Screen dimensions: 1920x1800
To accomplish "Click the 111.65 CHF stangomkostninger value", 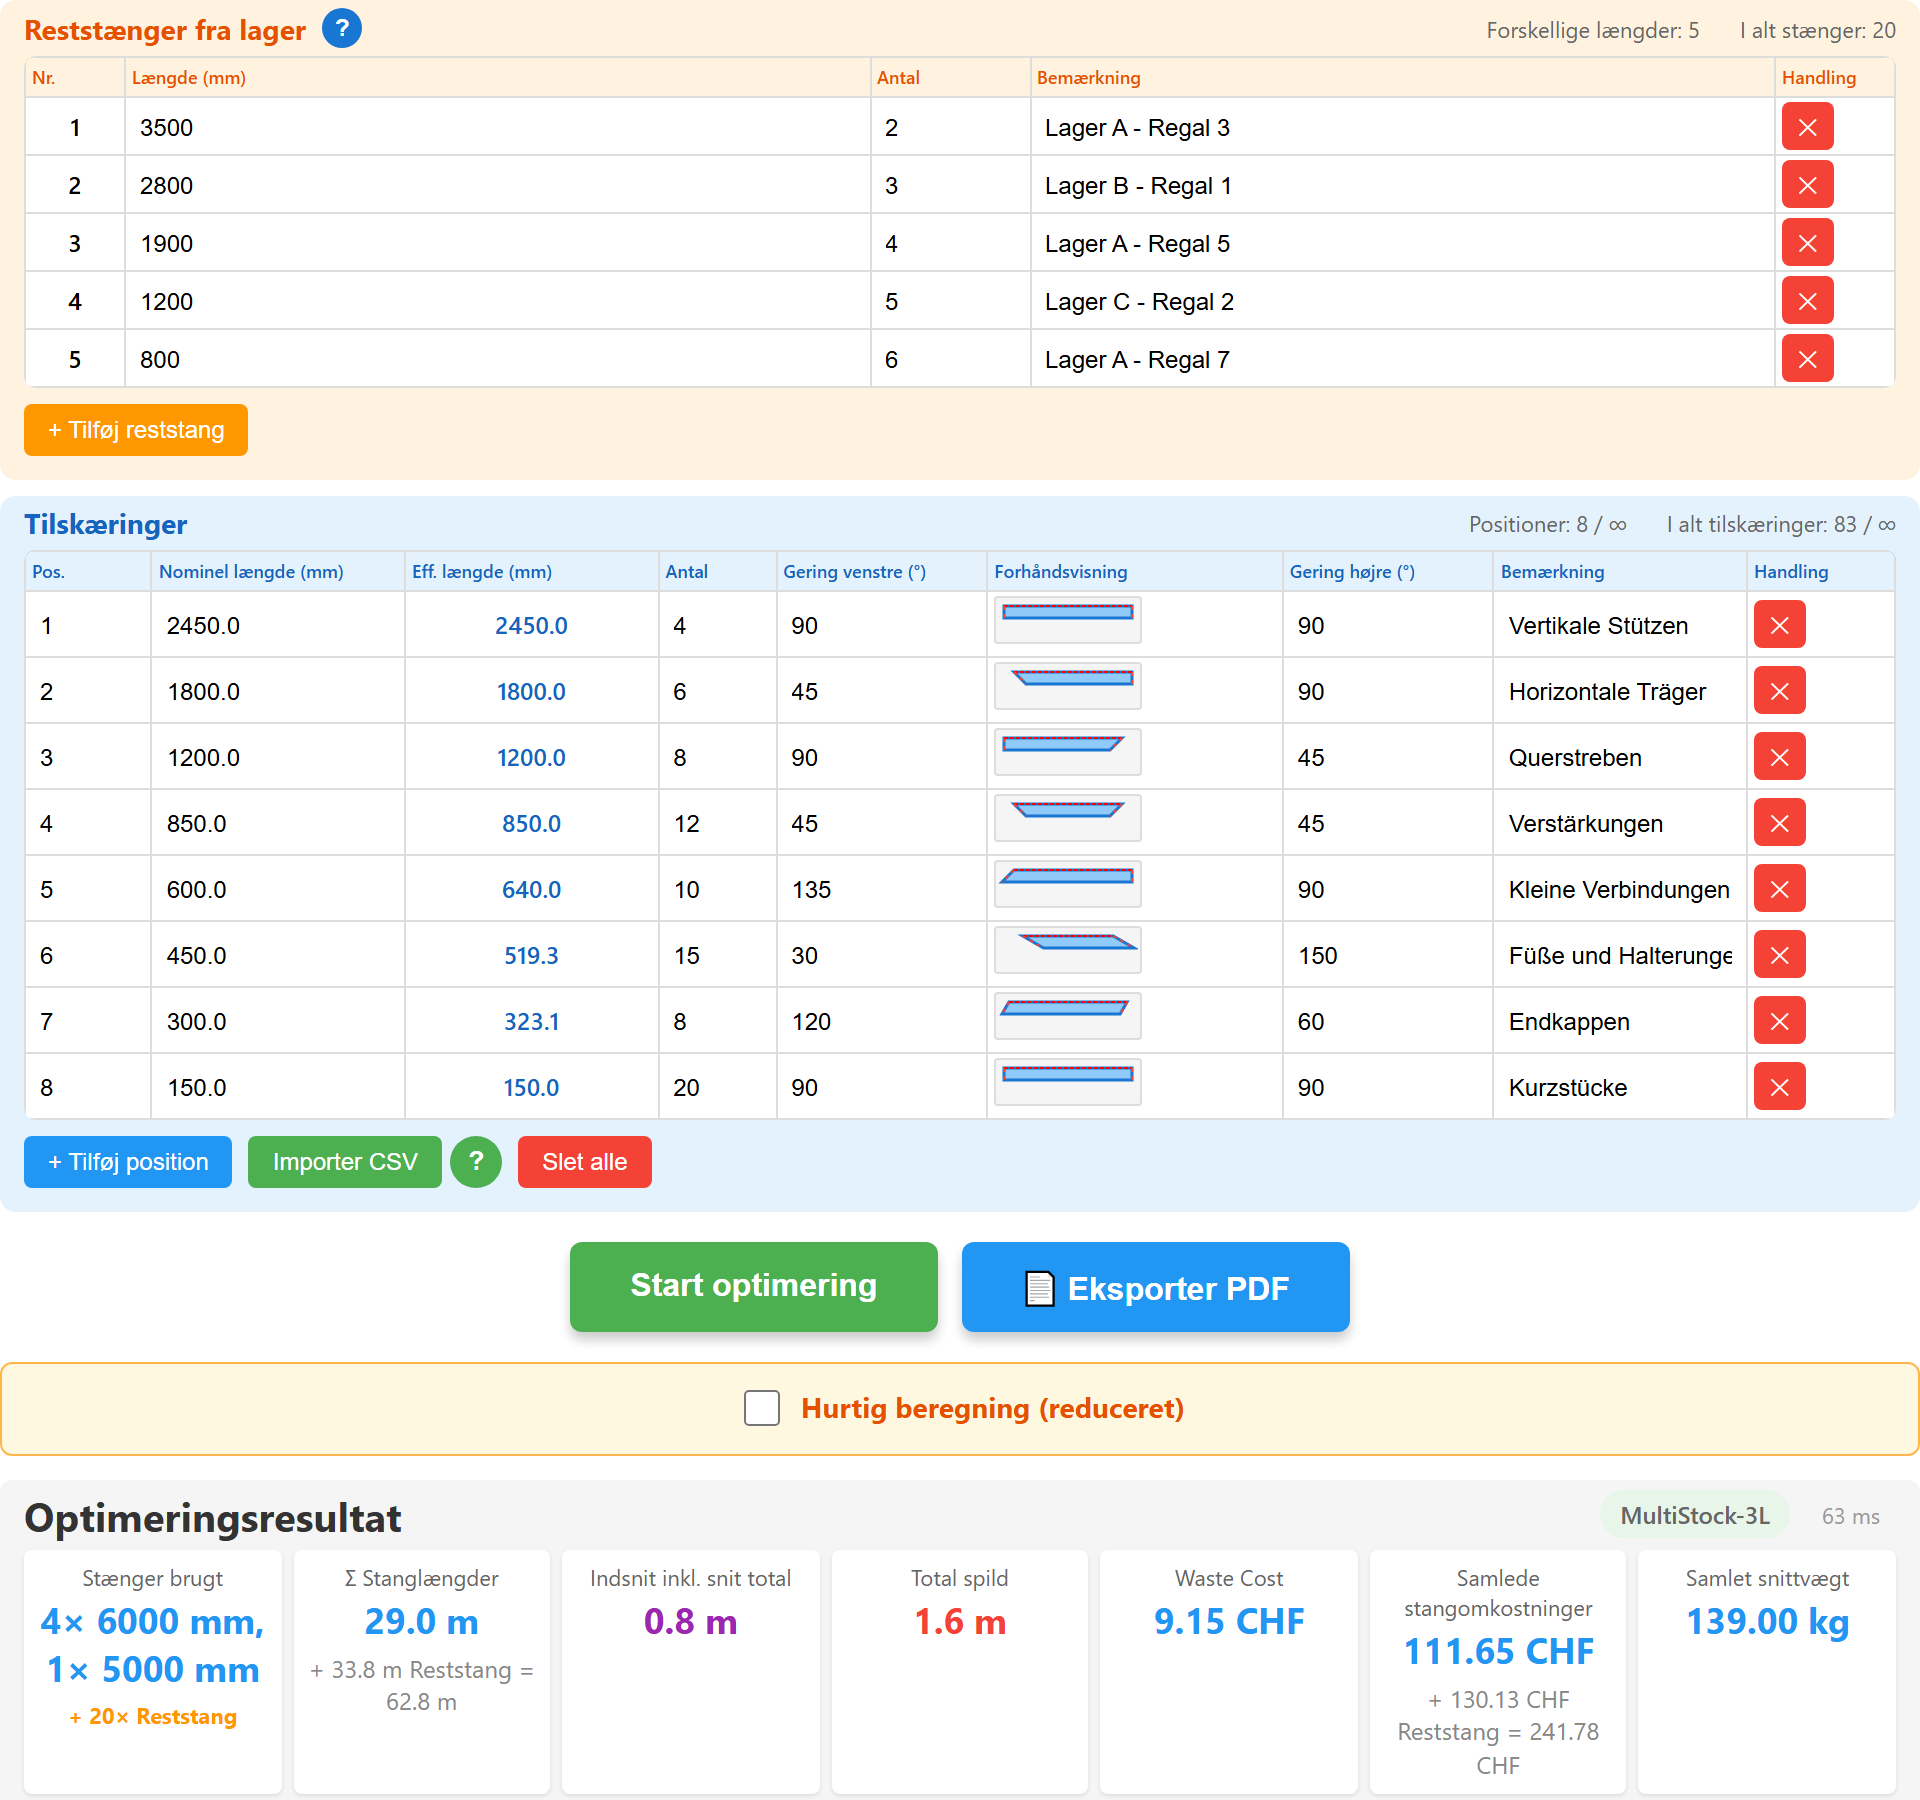I will pyautogui.click(x=1498, y=1651).
